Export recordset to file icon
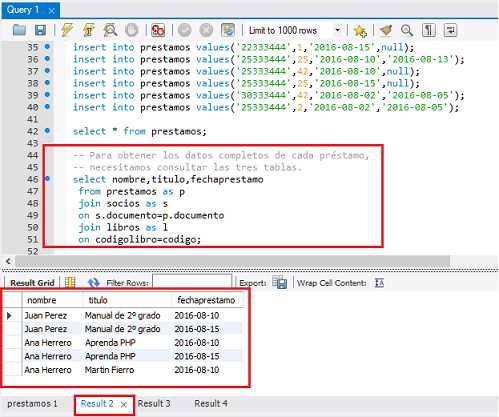499x417 pixels. click(279, 283)
